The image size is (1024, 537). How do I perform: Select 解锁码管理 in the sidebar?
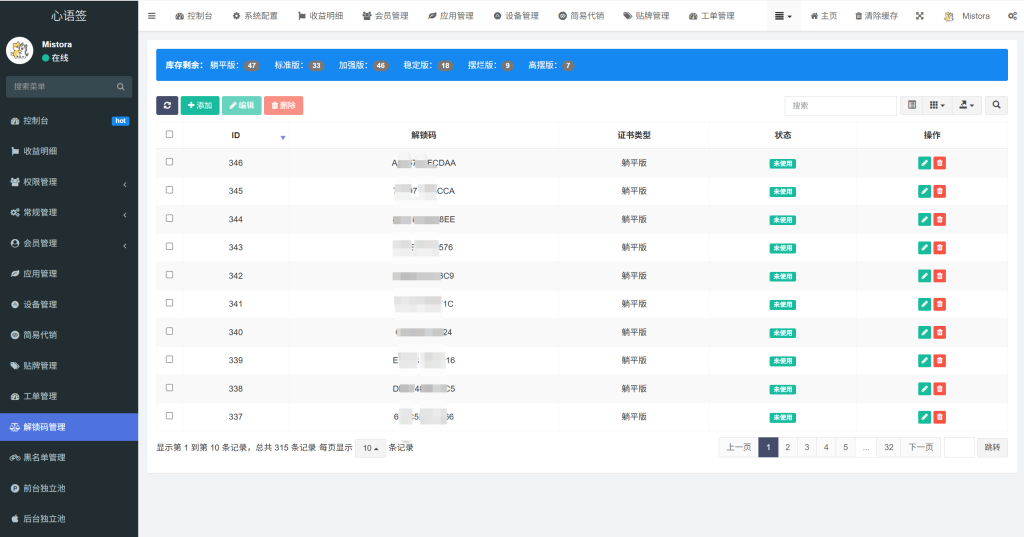pyautogui.click(x=69, y=427)
